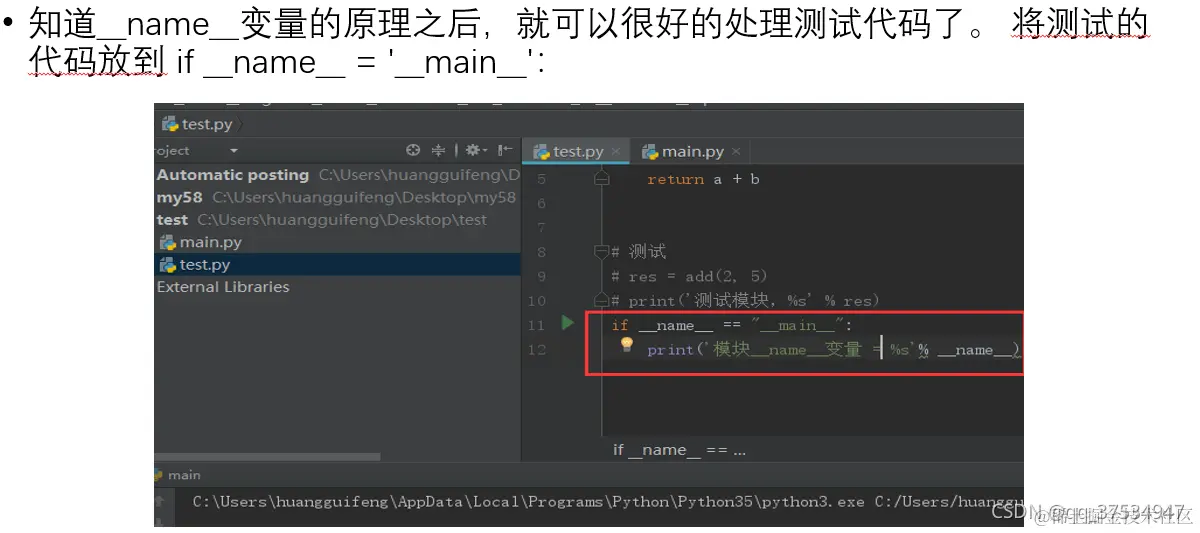Viewport: 1200px width, 533px height.
Task: Click the 'if __name__ == "__main__":' line
Action: tap(731, 325)
